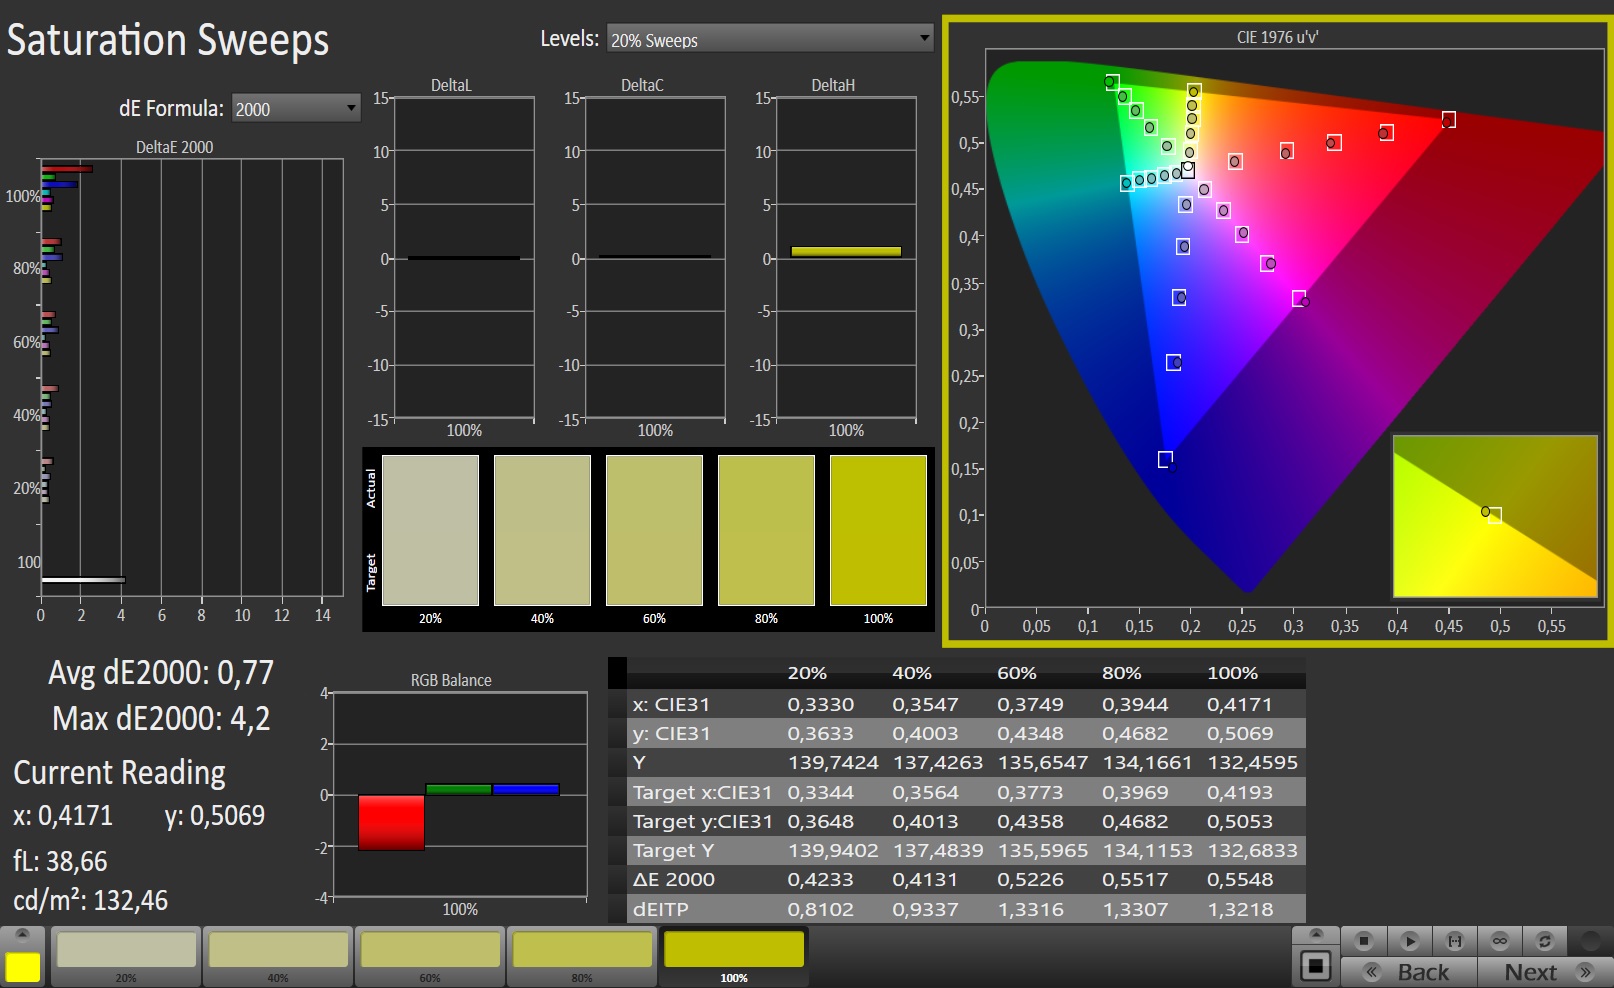Click the continuous read infinity icon
The height and width of the screenshot is (988, 1614).
[1499, 941]
